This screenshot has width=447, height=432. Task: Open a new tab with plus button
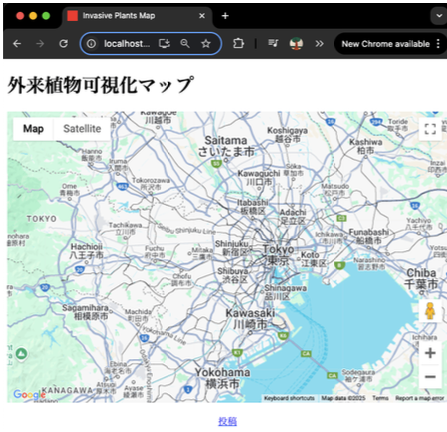225,16
